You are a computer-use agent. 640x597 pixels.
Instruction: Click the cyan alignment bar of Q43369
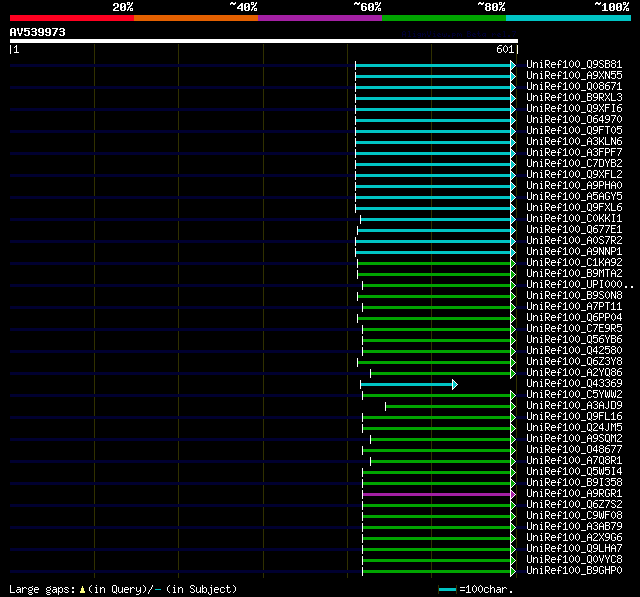click(x=406, y=384)
